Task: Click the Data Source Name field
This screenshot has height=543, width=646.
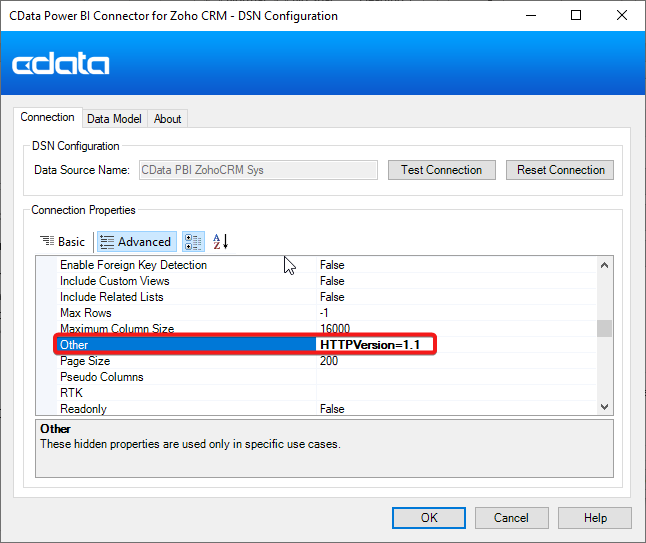Action: [258, 170]
